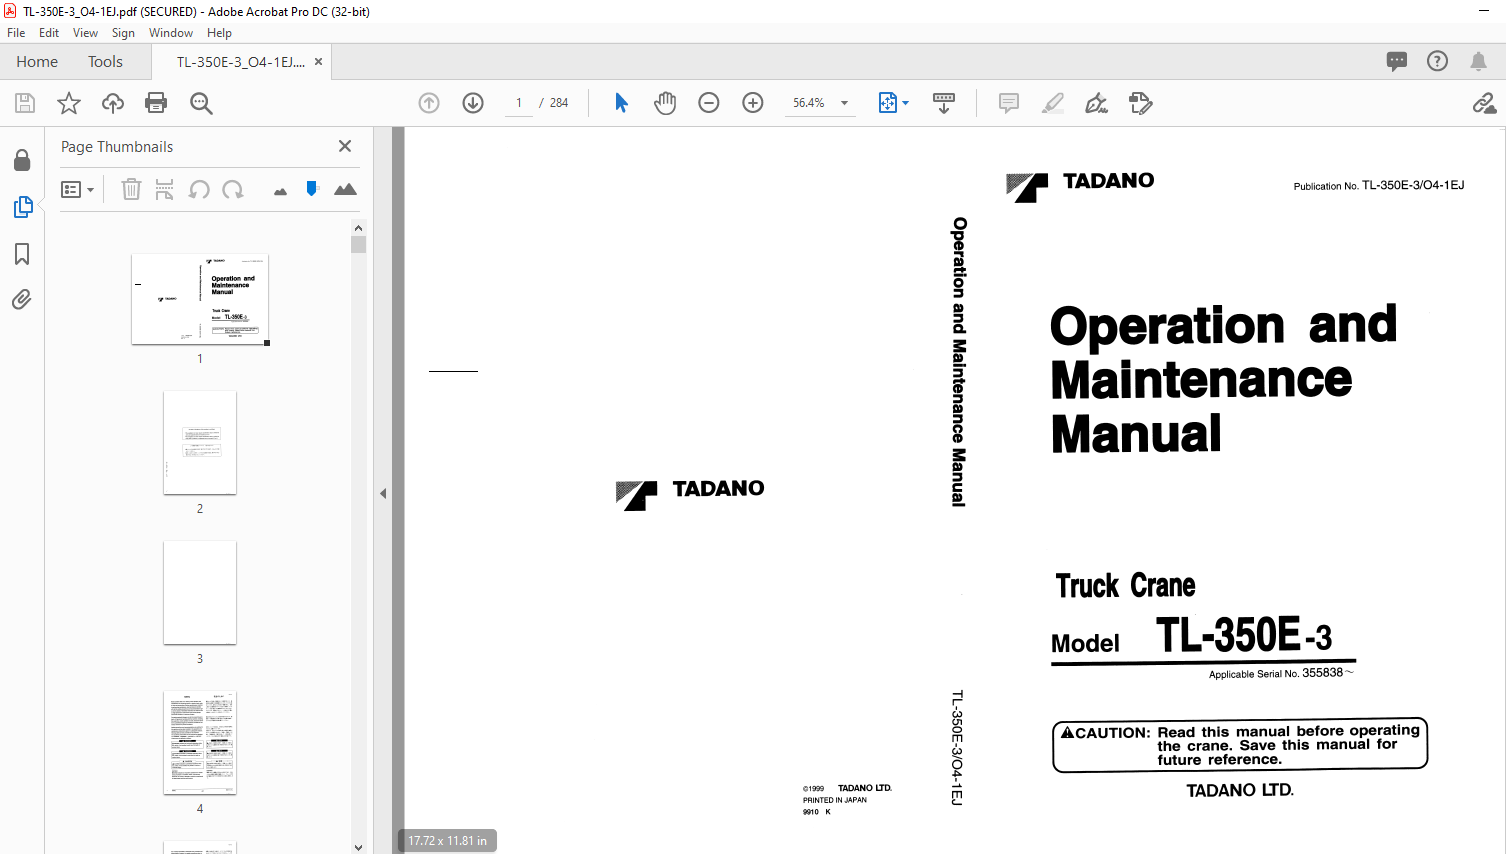The width and height of the screenshot is (1506, 854).
Task: Select page 3 thumbnail
Action: click(x=200, y=593)
